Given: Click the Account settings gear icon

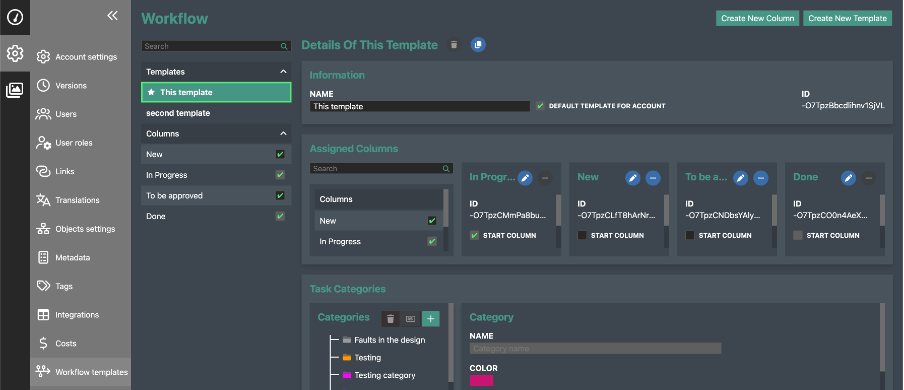Looking at the screenshot, I should pyautogui.click(x=43, y=57).
